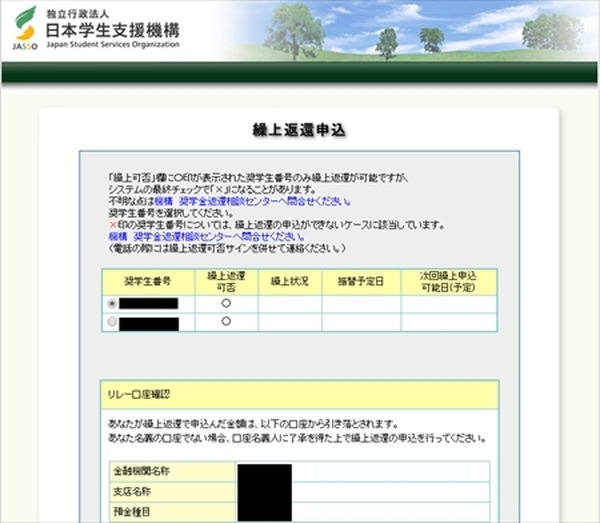Click the 独立行政法人 text in header

point(78,15)
